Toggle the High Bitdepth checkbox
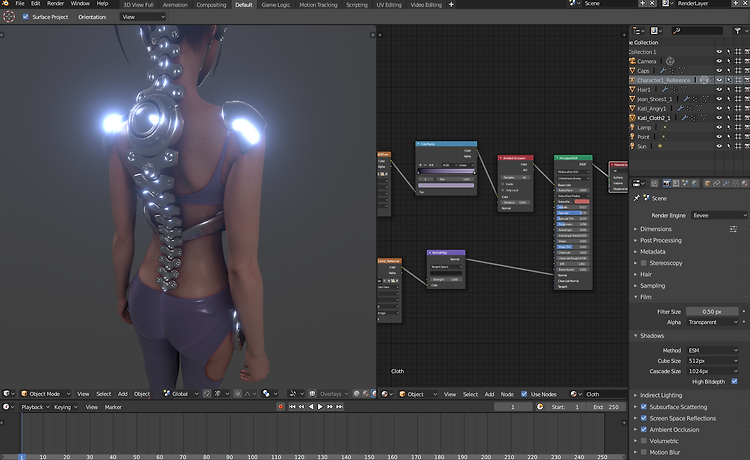Image resolution: width=750 pixels, height=460 pixels. 735,382
